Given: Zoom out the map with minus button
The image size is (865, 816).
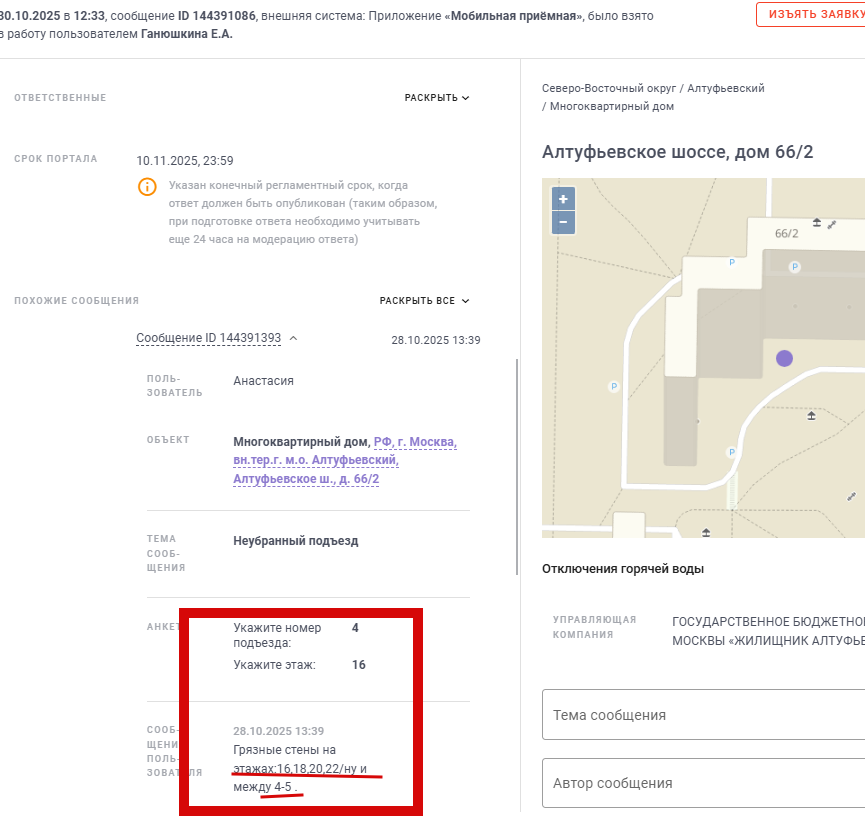Looking at the screenshot, I should [x=563, y=222].
